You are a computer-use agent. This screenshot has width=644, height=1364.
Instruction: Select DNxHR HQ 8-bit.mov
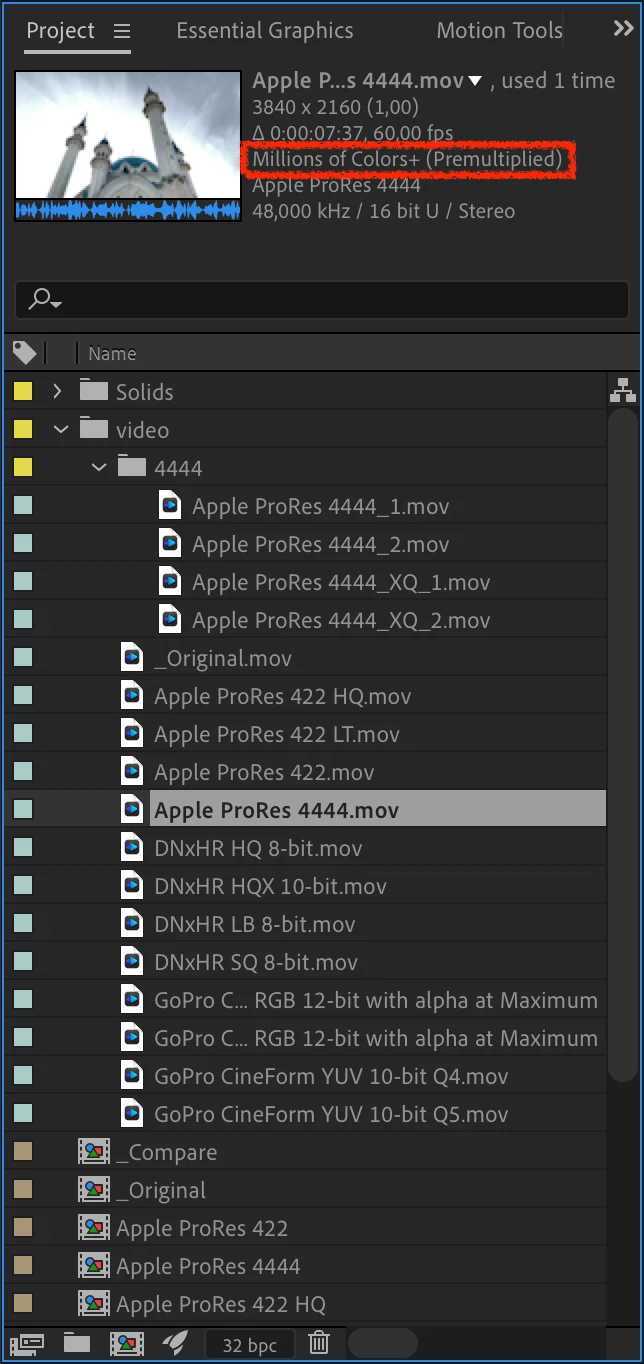tap(258, 848)
